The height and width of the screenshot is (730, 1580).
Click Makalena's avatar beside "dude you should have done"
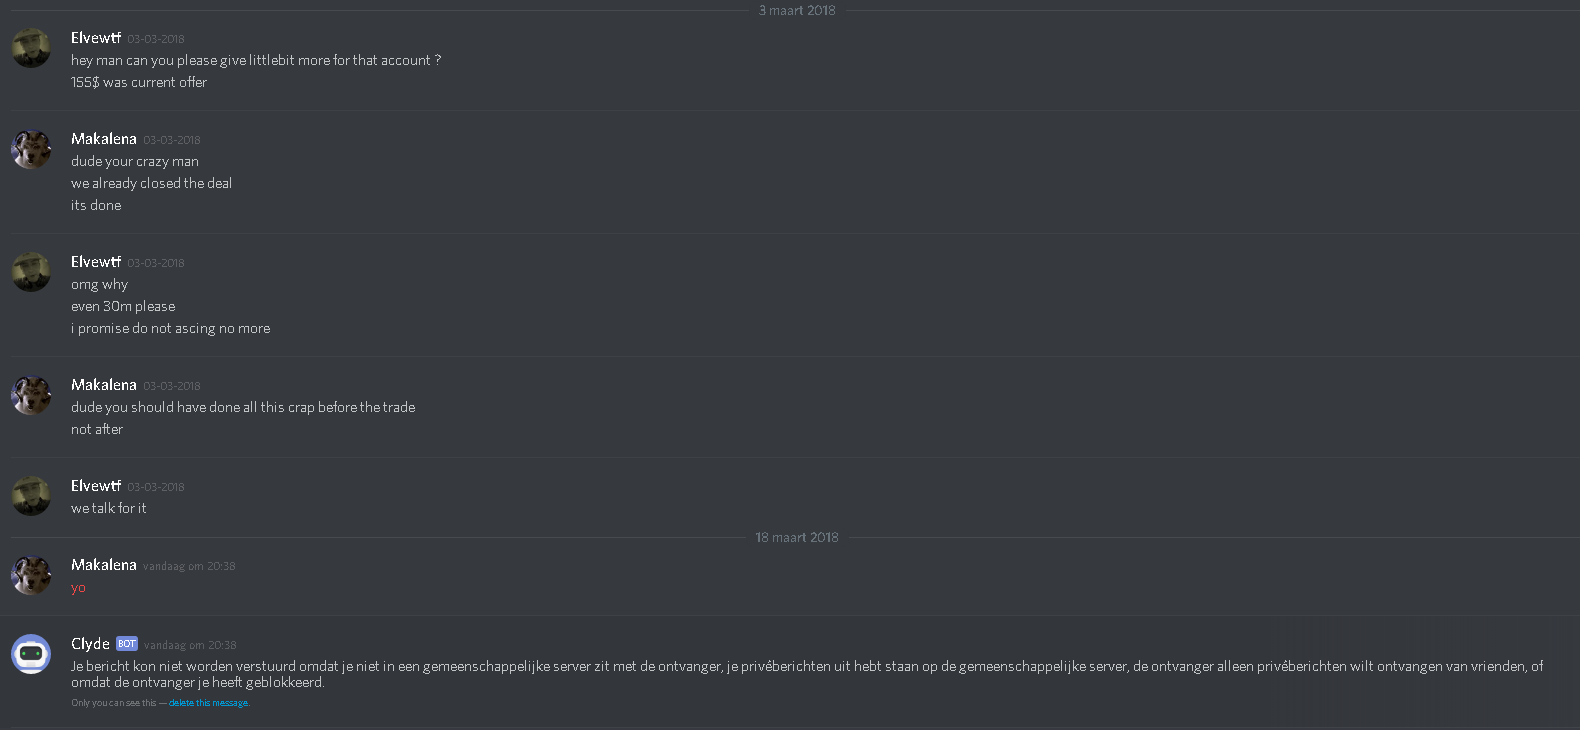(x=31, y=395)
